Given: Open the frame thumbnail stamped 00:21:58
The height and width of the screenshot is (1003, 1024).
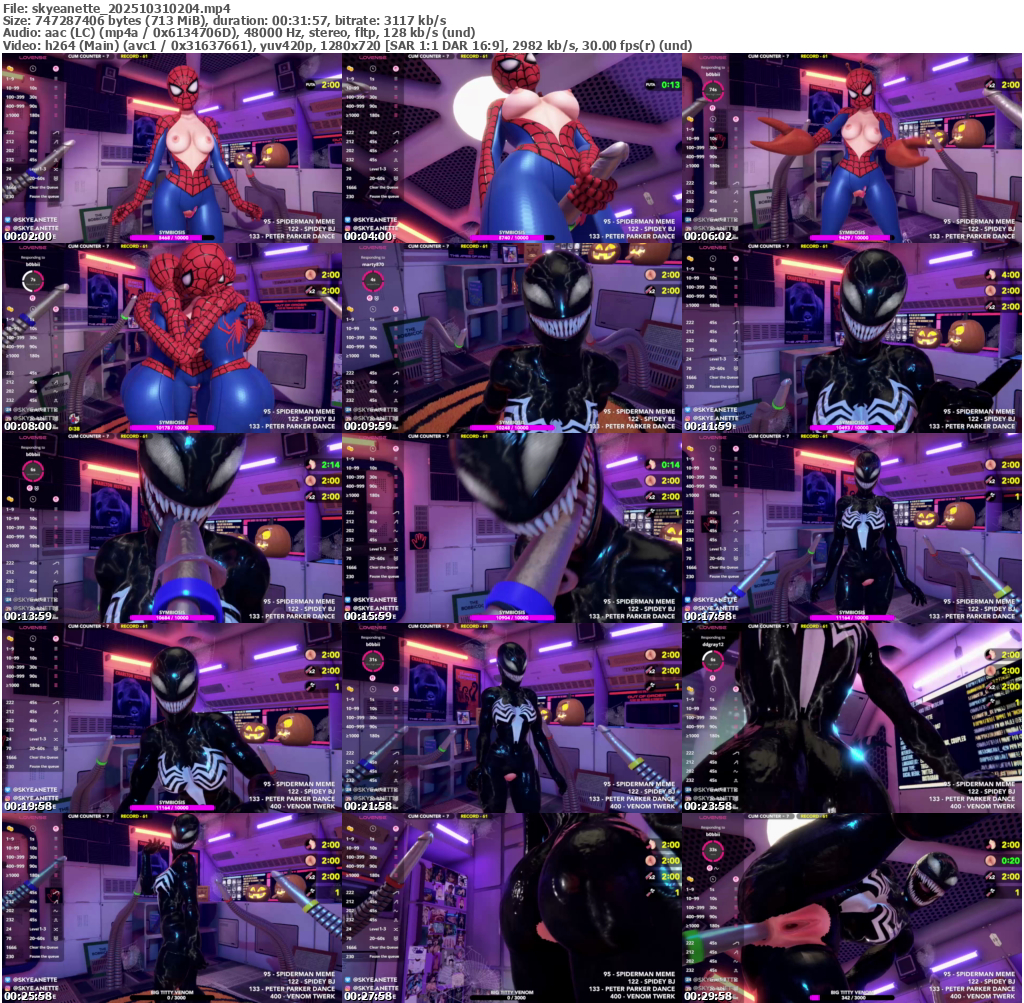Looking at the screenshot, I should pyautogui.click(x=512, y=718).
